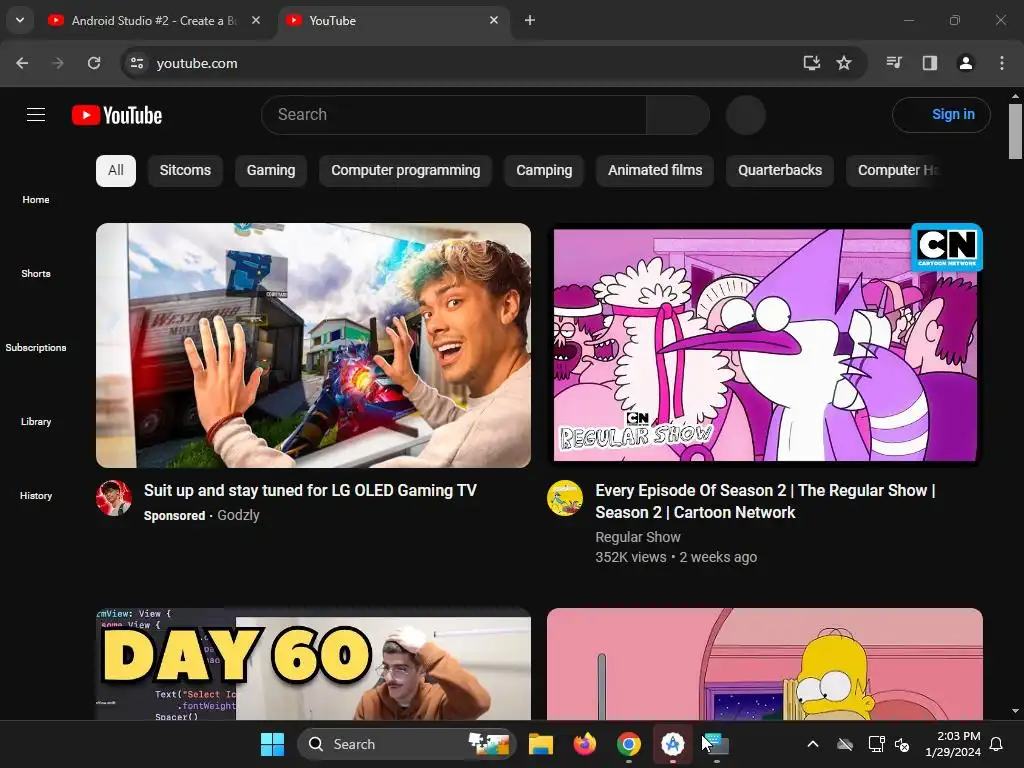Open the Regular Show Season 2 thumbnail
The height and width of the screenshot is (768, 1024).
click(765, 345)
